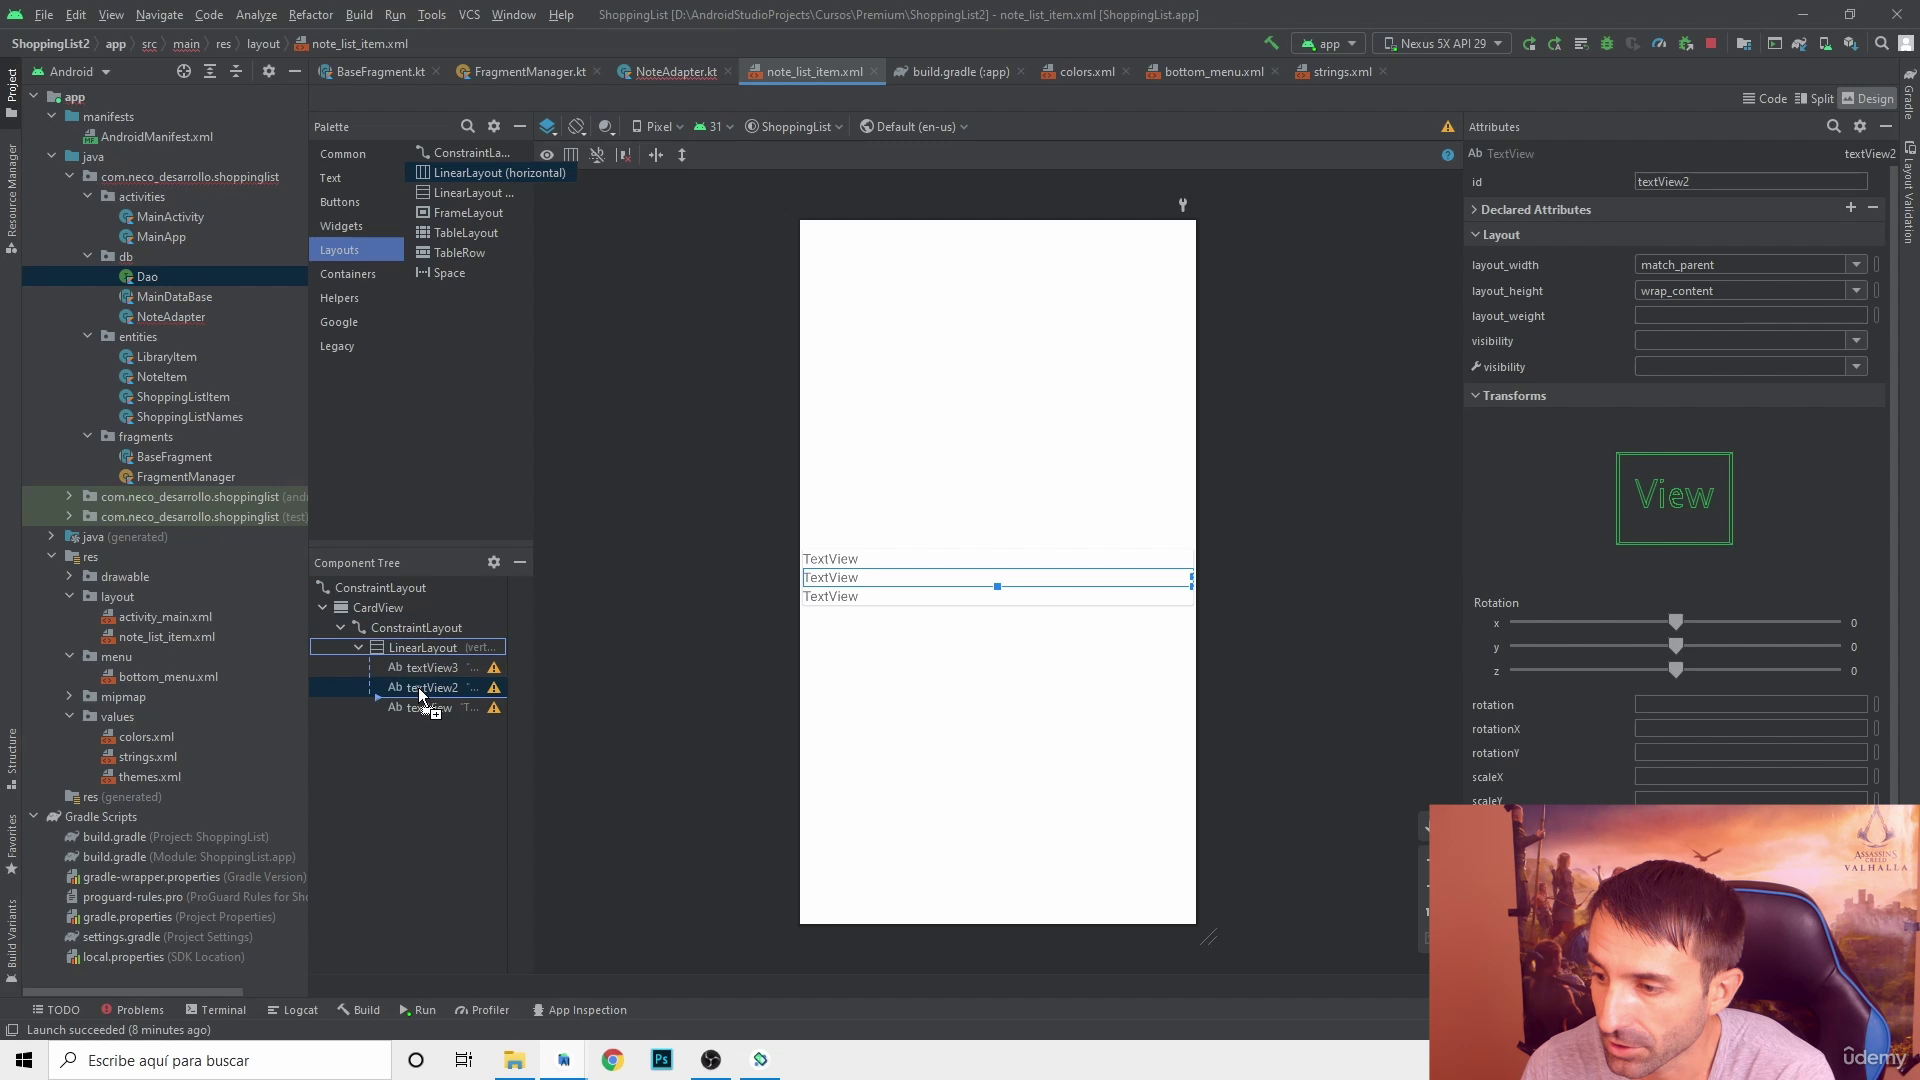The height and width of the screenshot is (1080, 1920).
Task: Open Photoshop from the taskbar
Action: click(x=662, y=1060)
